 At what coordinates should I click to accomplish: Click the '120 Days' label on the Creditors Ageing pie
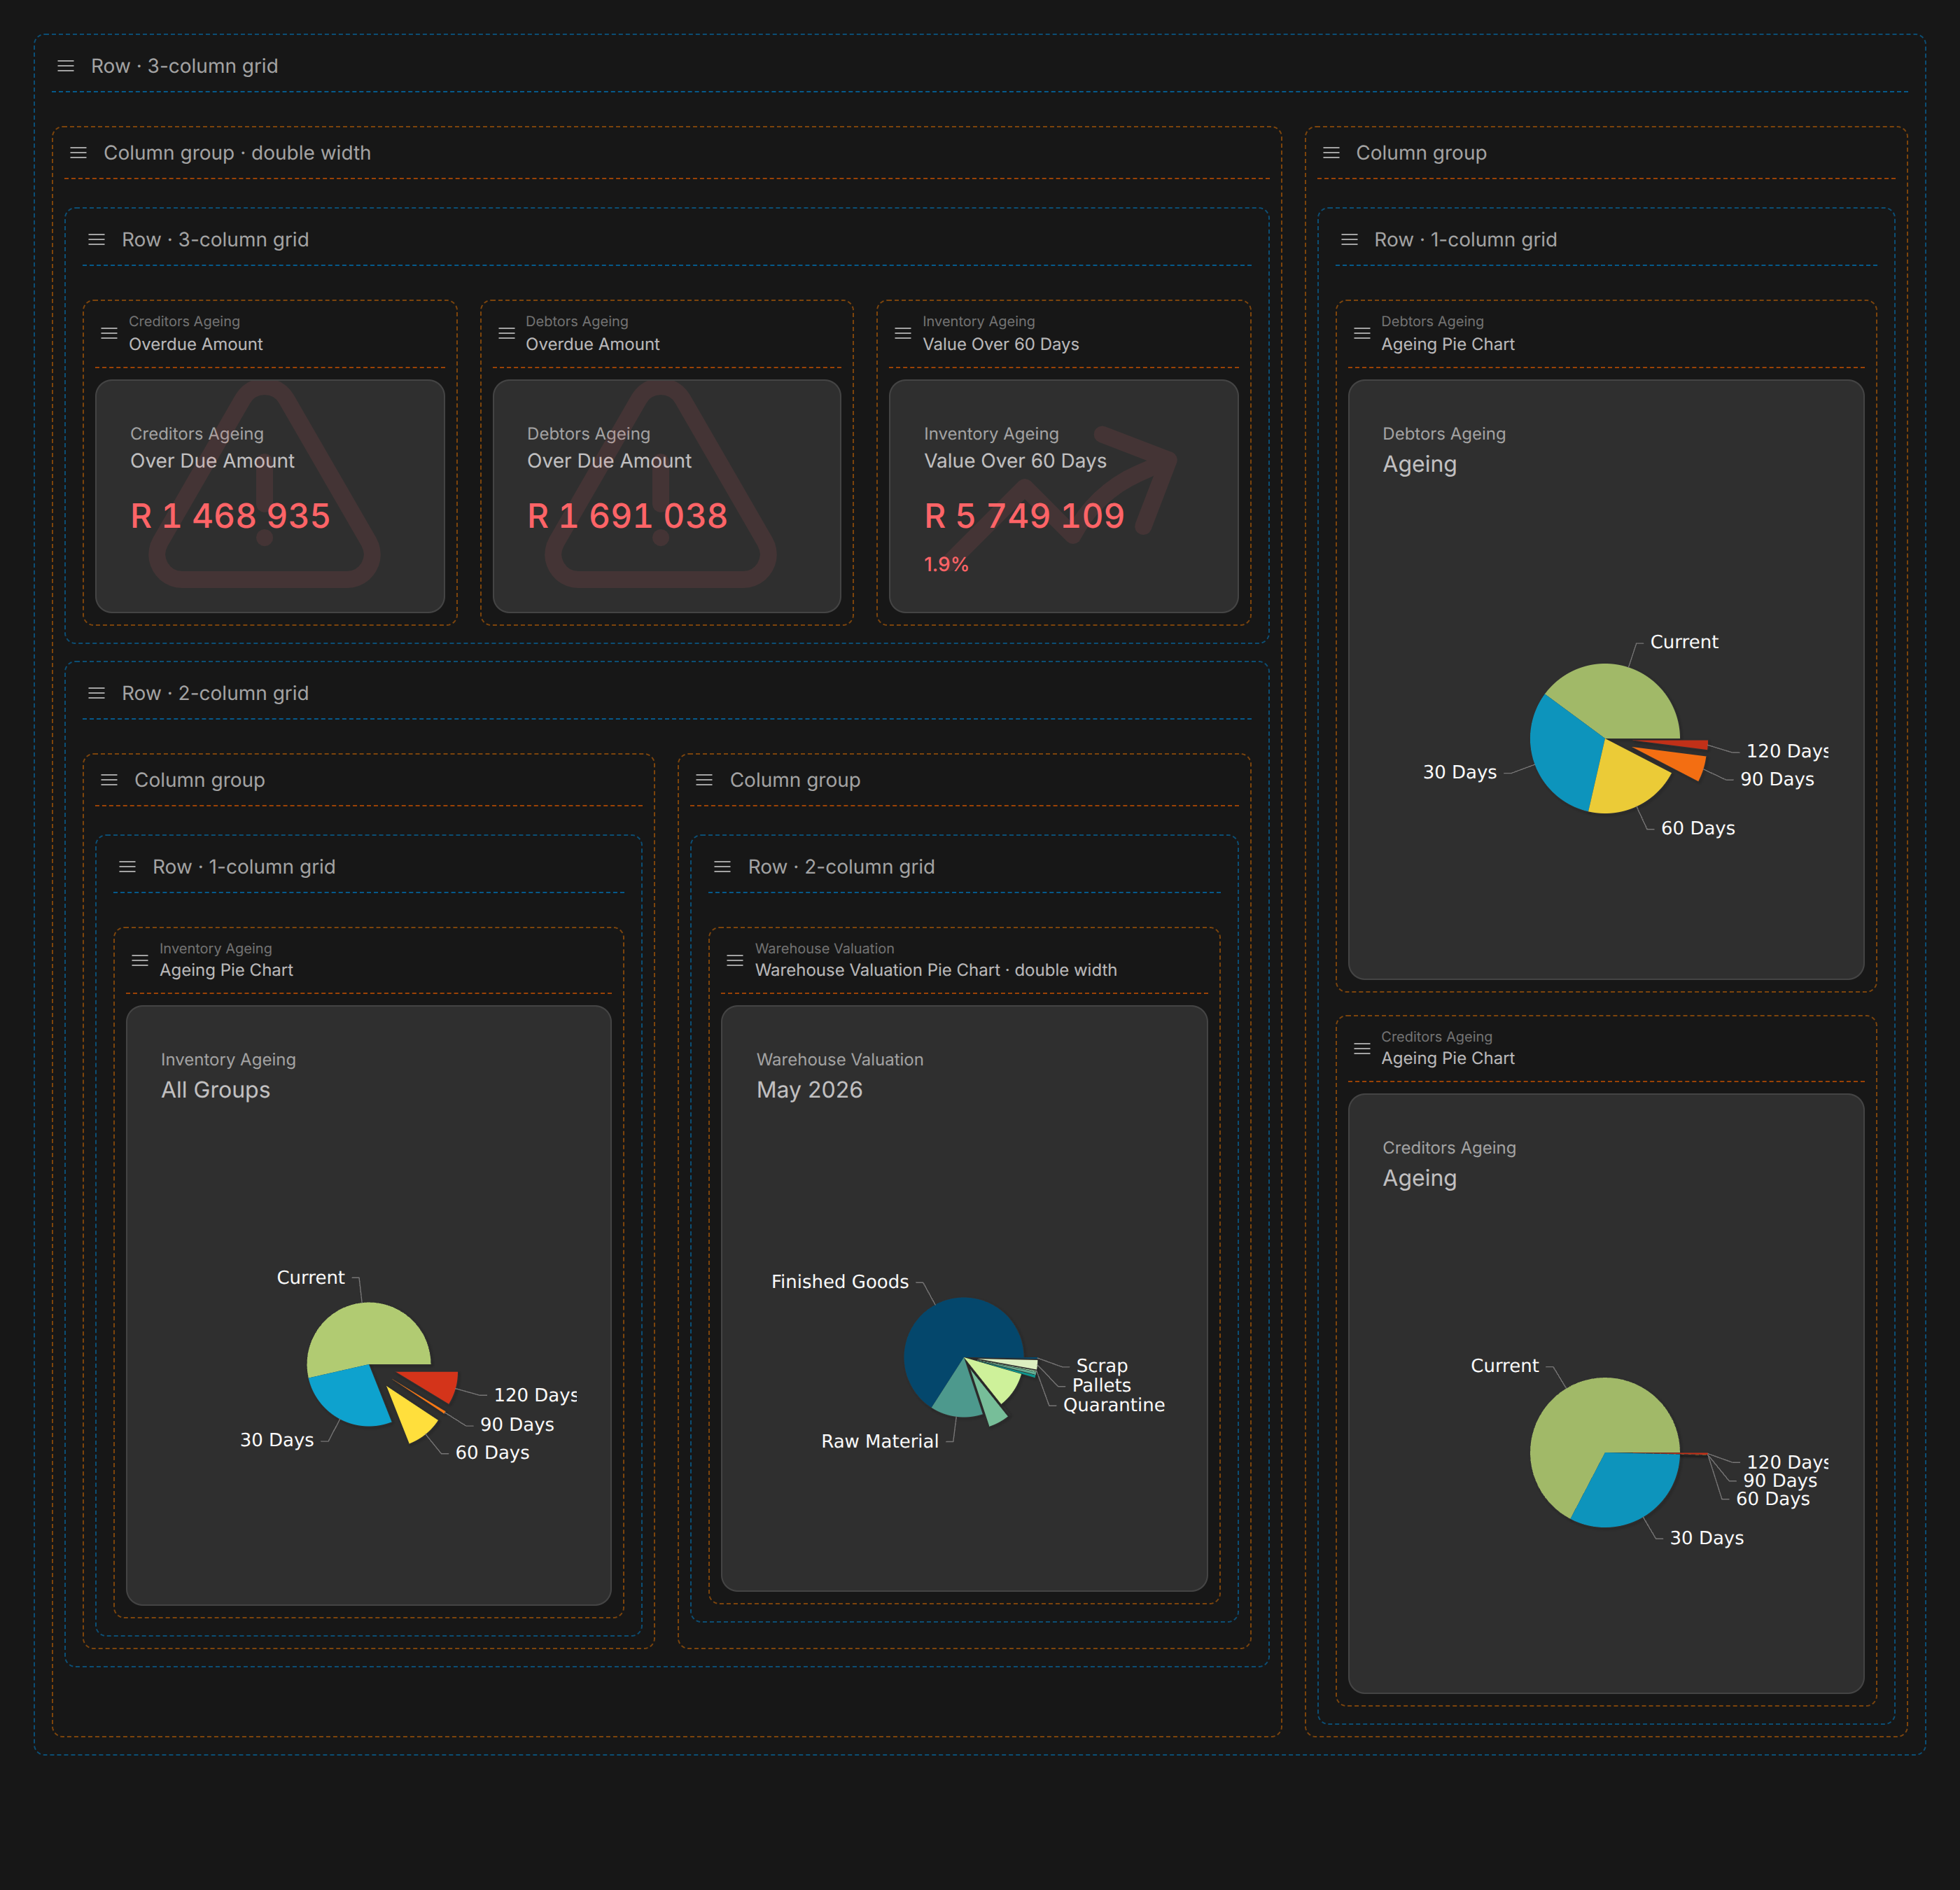tap(1787, 1462)
